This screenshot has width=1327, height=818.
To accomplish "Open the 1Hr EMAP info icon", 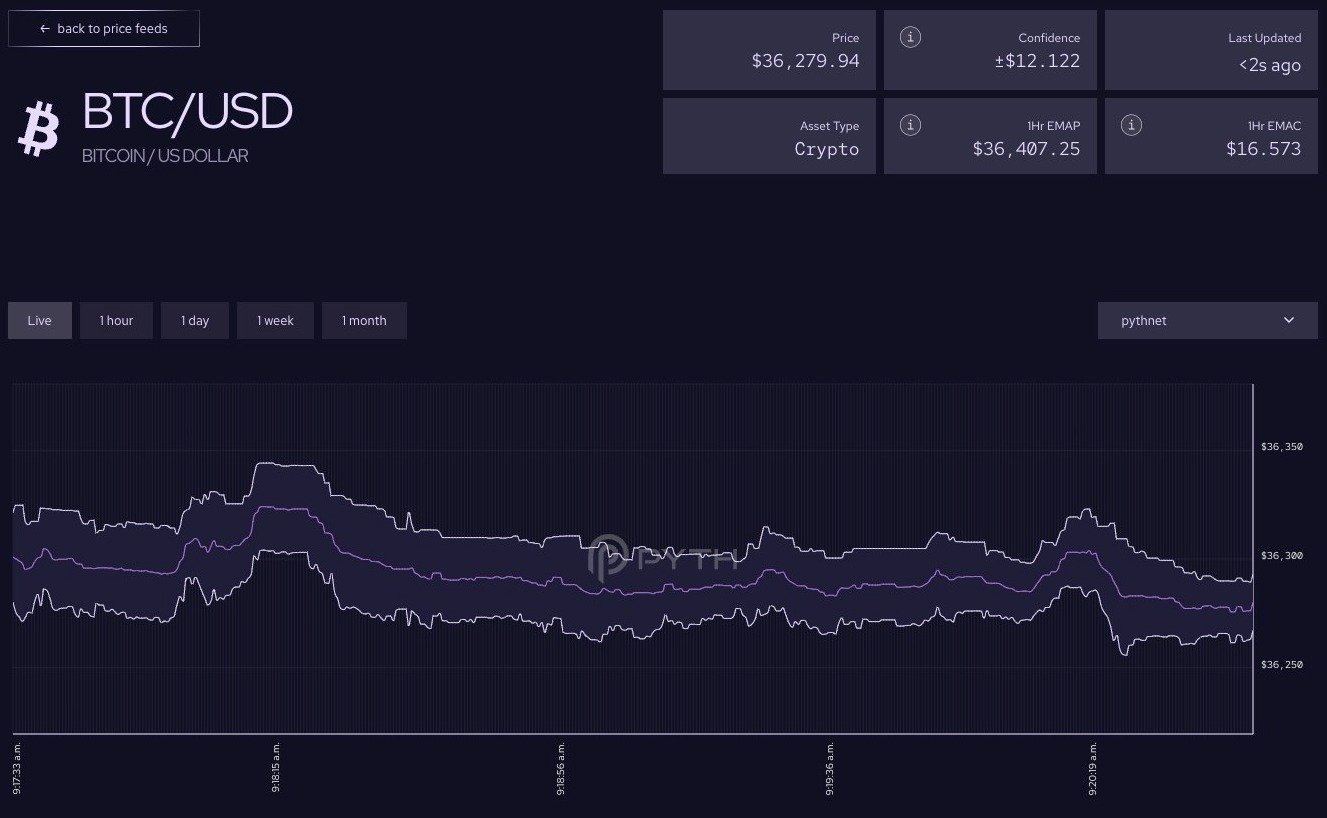I will click(910, 125).
